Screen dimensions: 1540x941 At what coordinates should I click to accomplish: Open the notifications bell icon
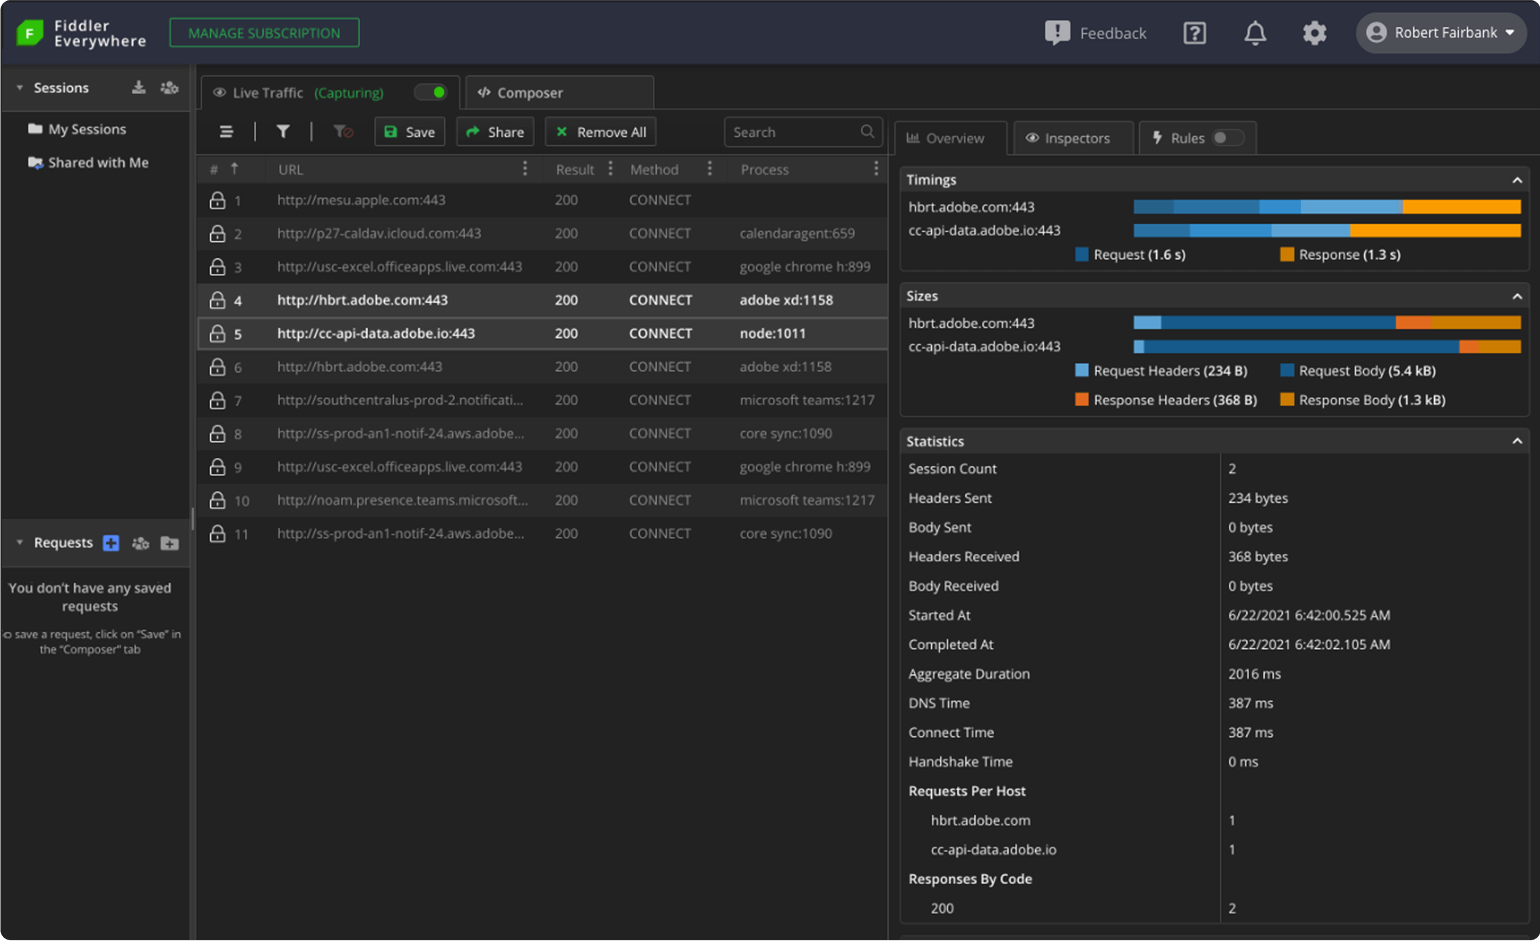click(x=1255, y=33)
